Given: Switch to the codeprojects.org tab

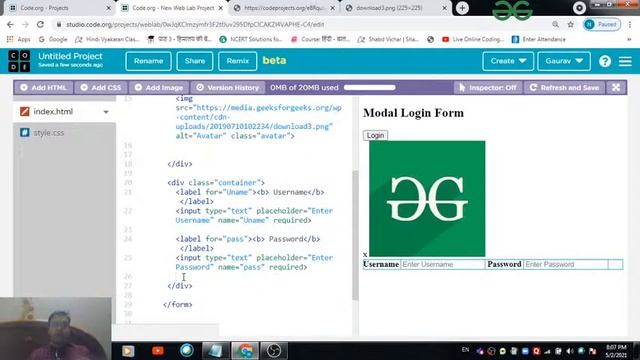Looking at the screenshot, I should pos(284,8).
